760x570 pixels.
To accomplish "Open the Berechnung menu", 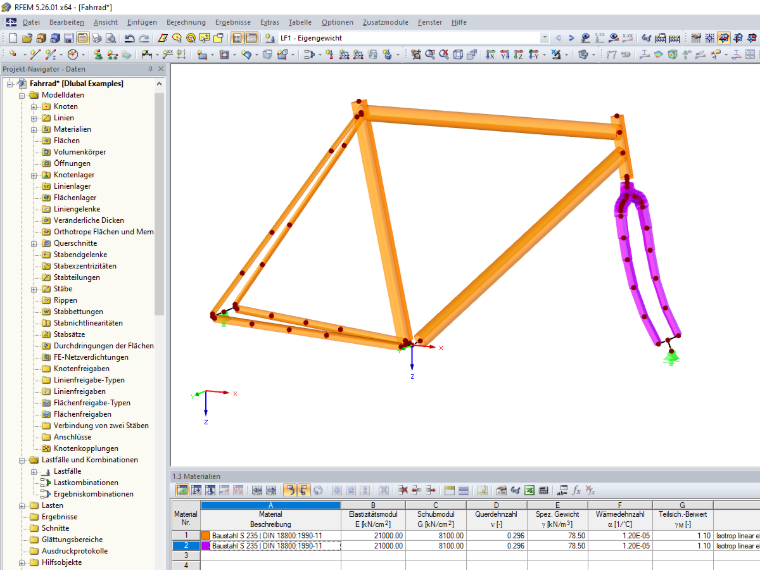I will click(186, 22).
